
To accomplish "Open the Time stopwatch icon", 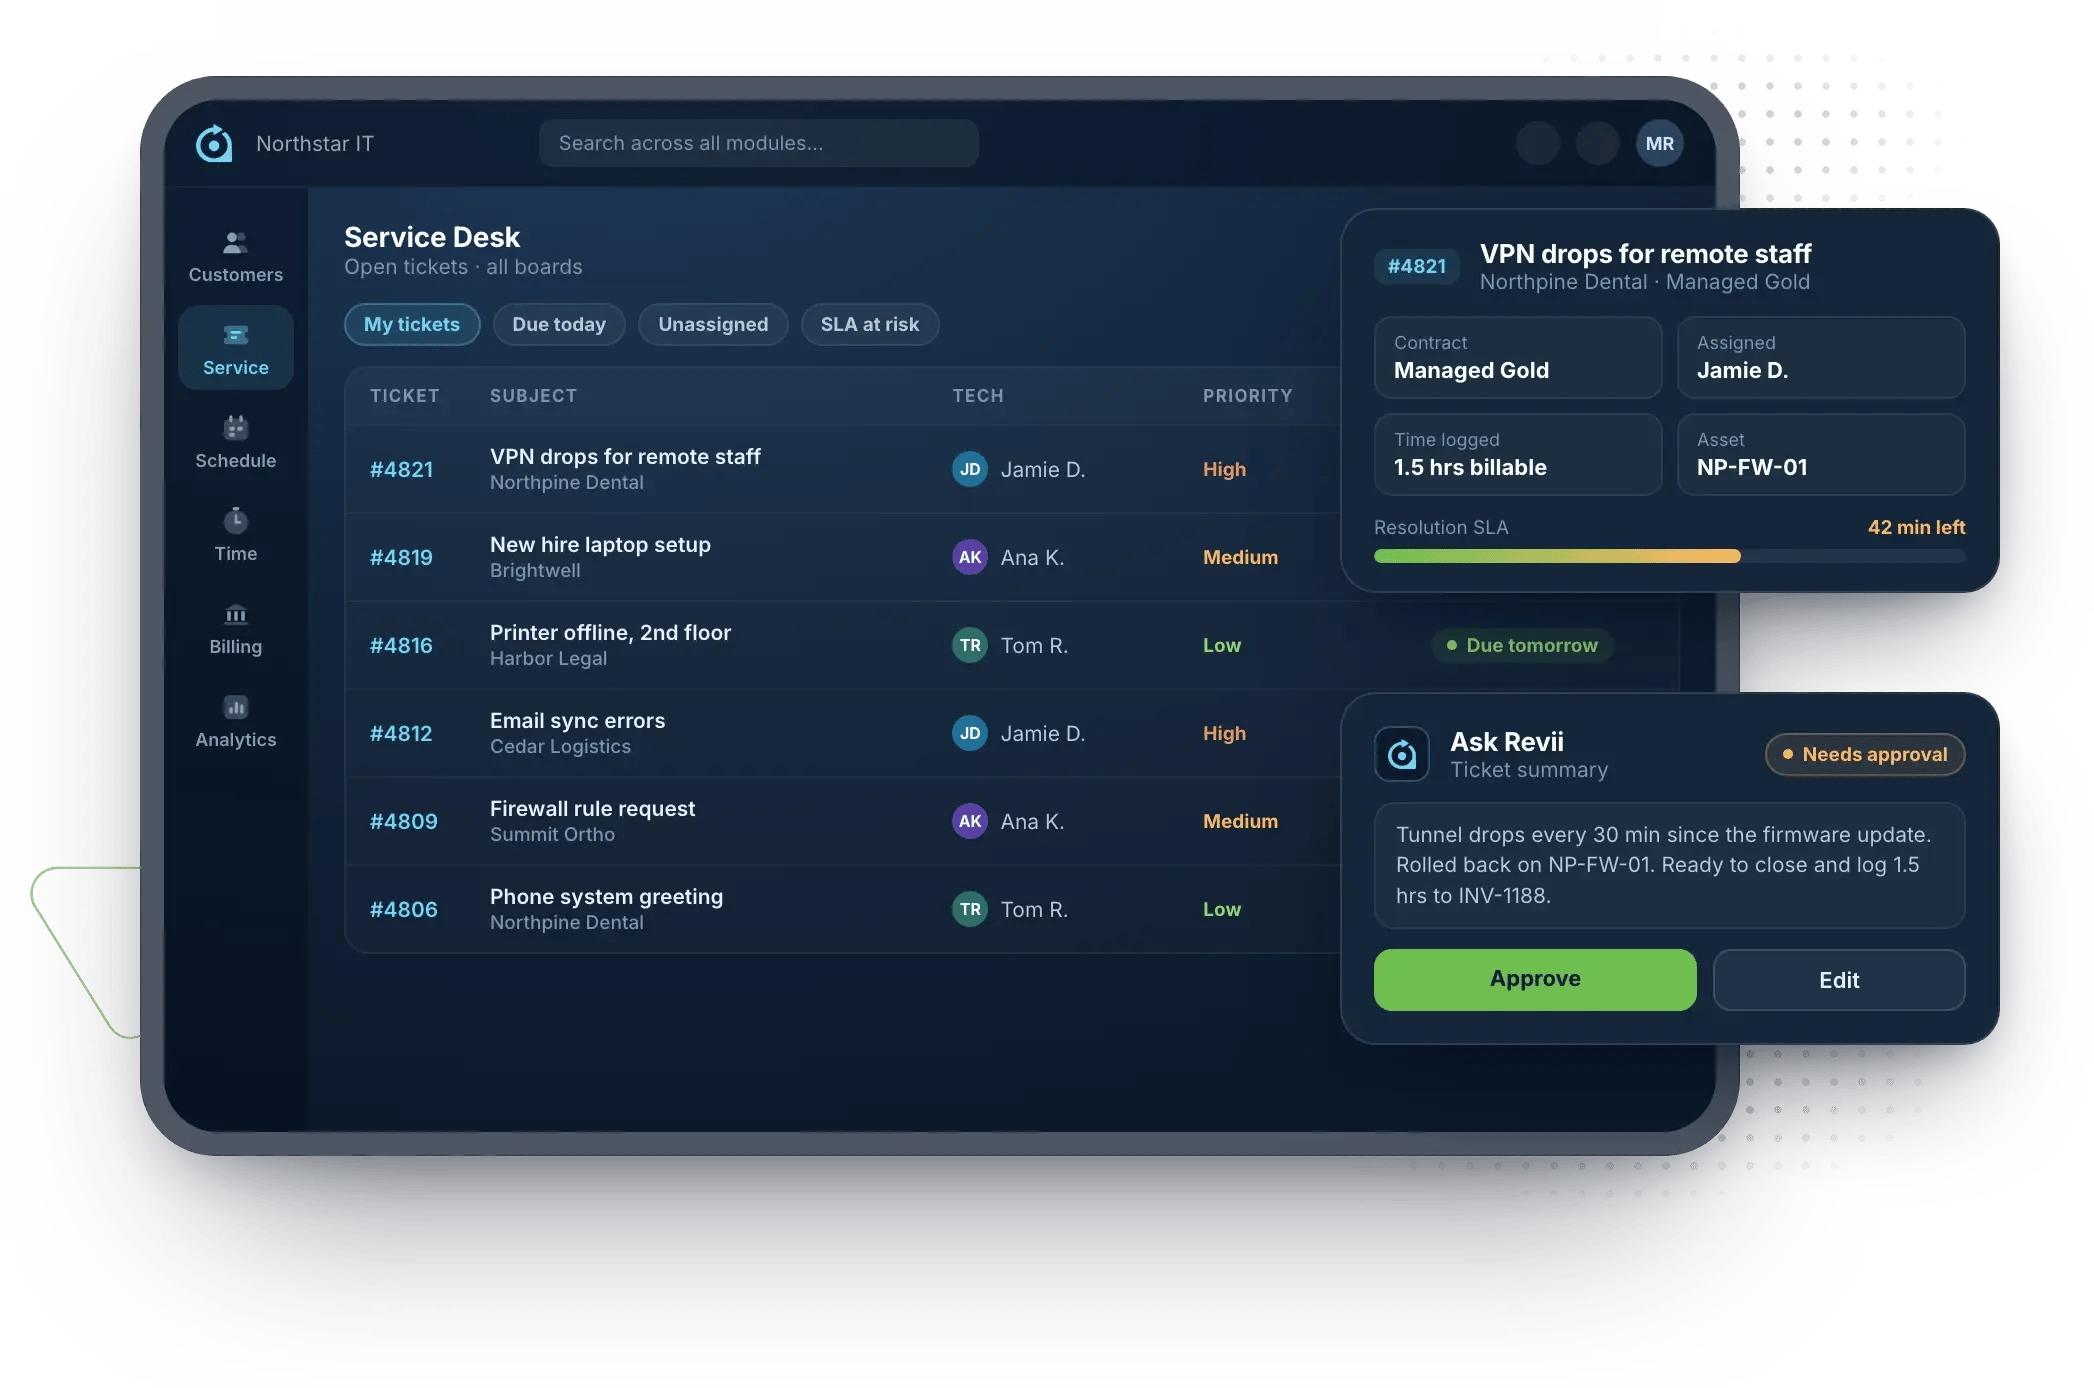I will click(x=236, y=520).
